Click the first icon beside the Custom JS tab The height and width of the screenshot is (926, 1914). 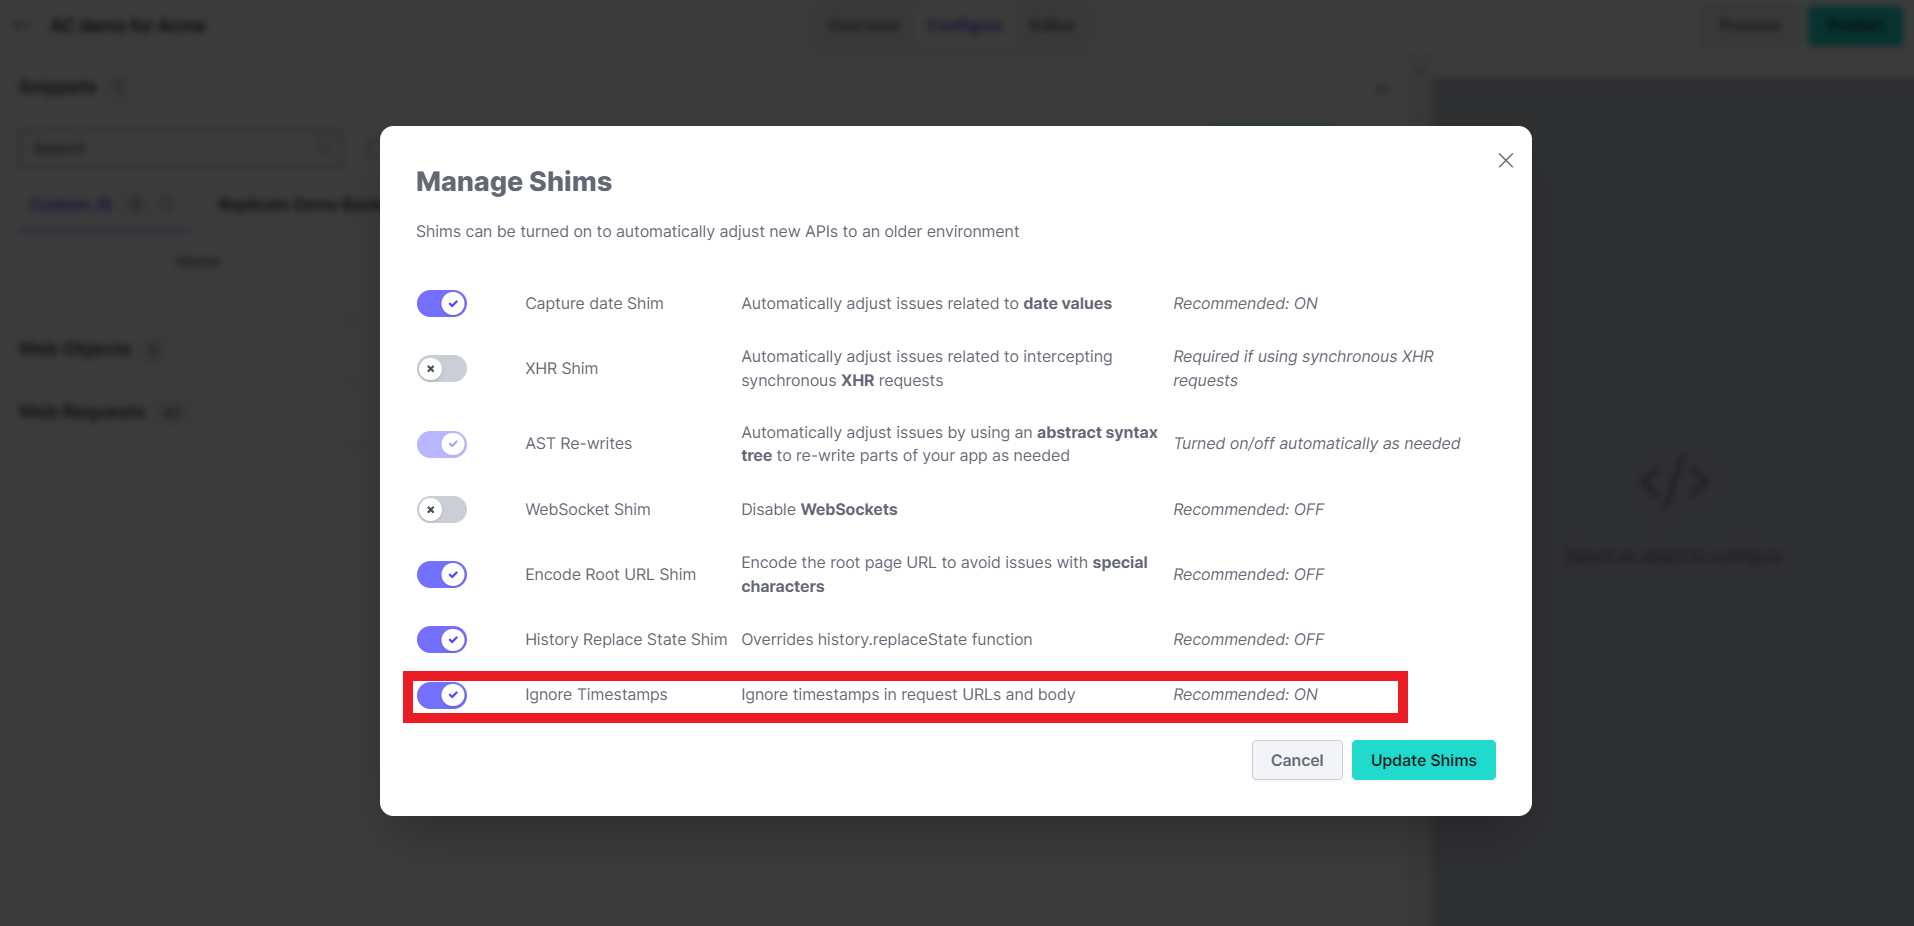click(136, 204)
